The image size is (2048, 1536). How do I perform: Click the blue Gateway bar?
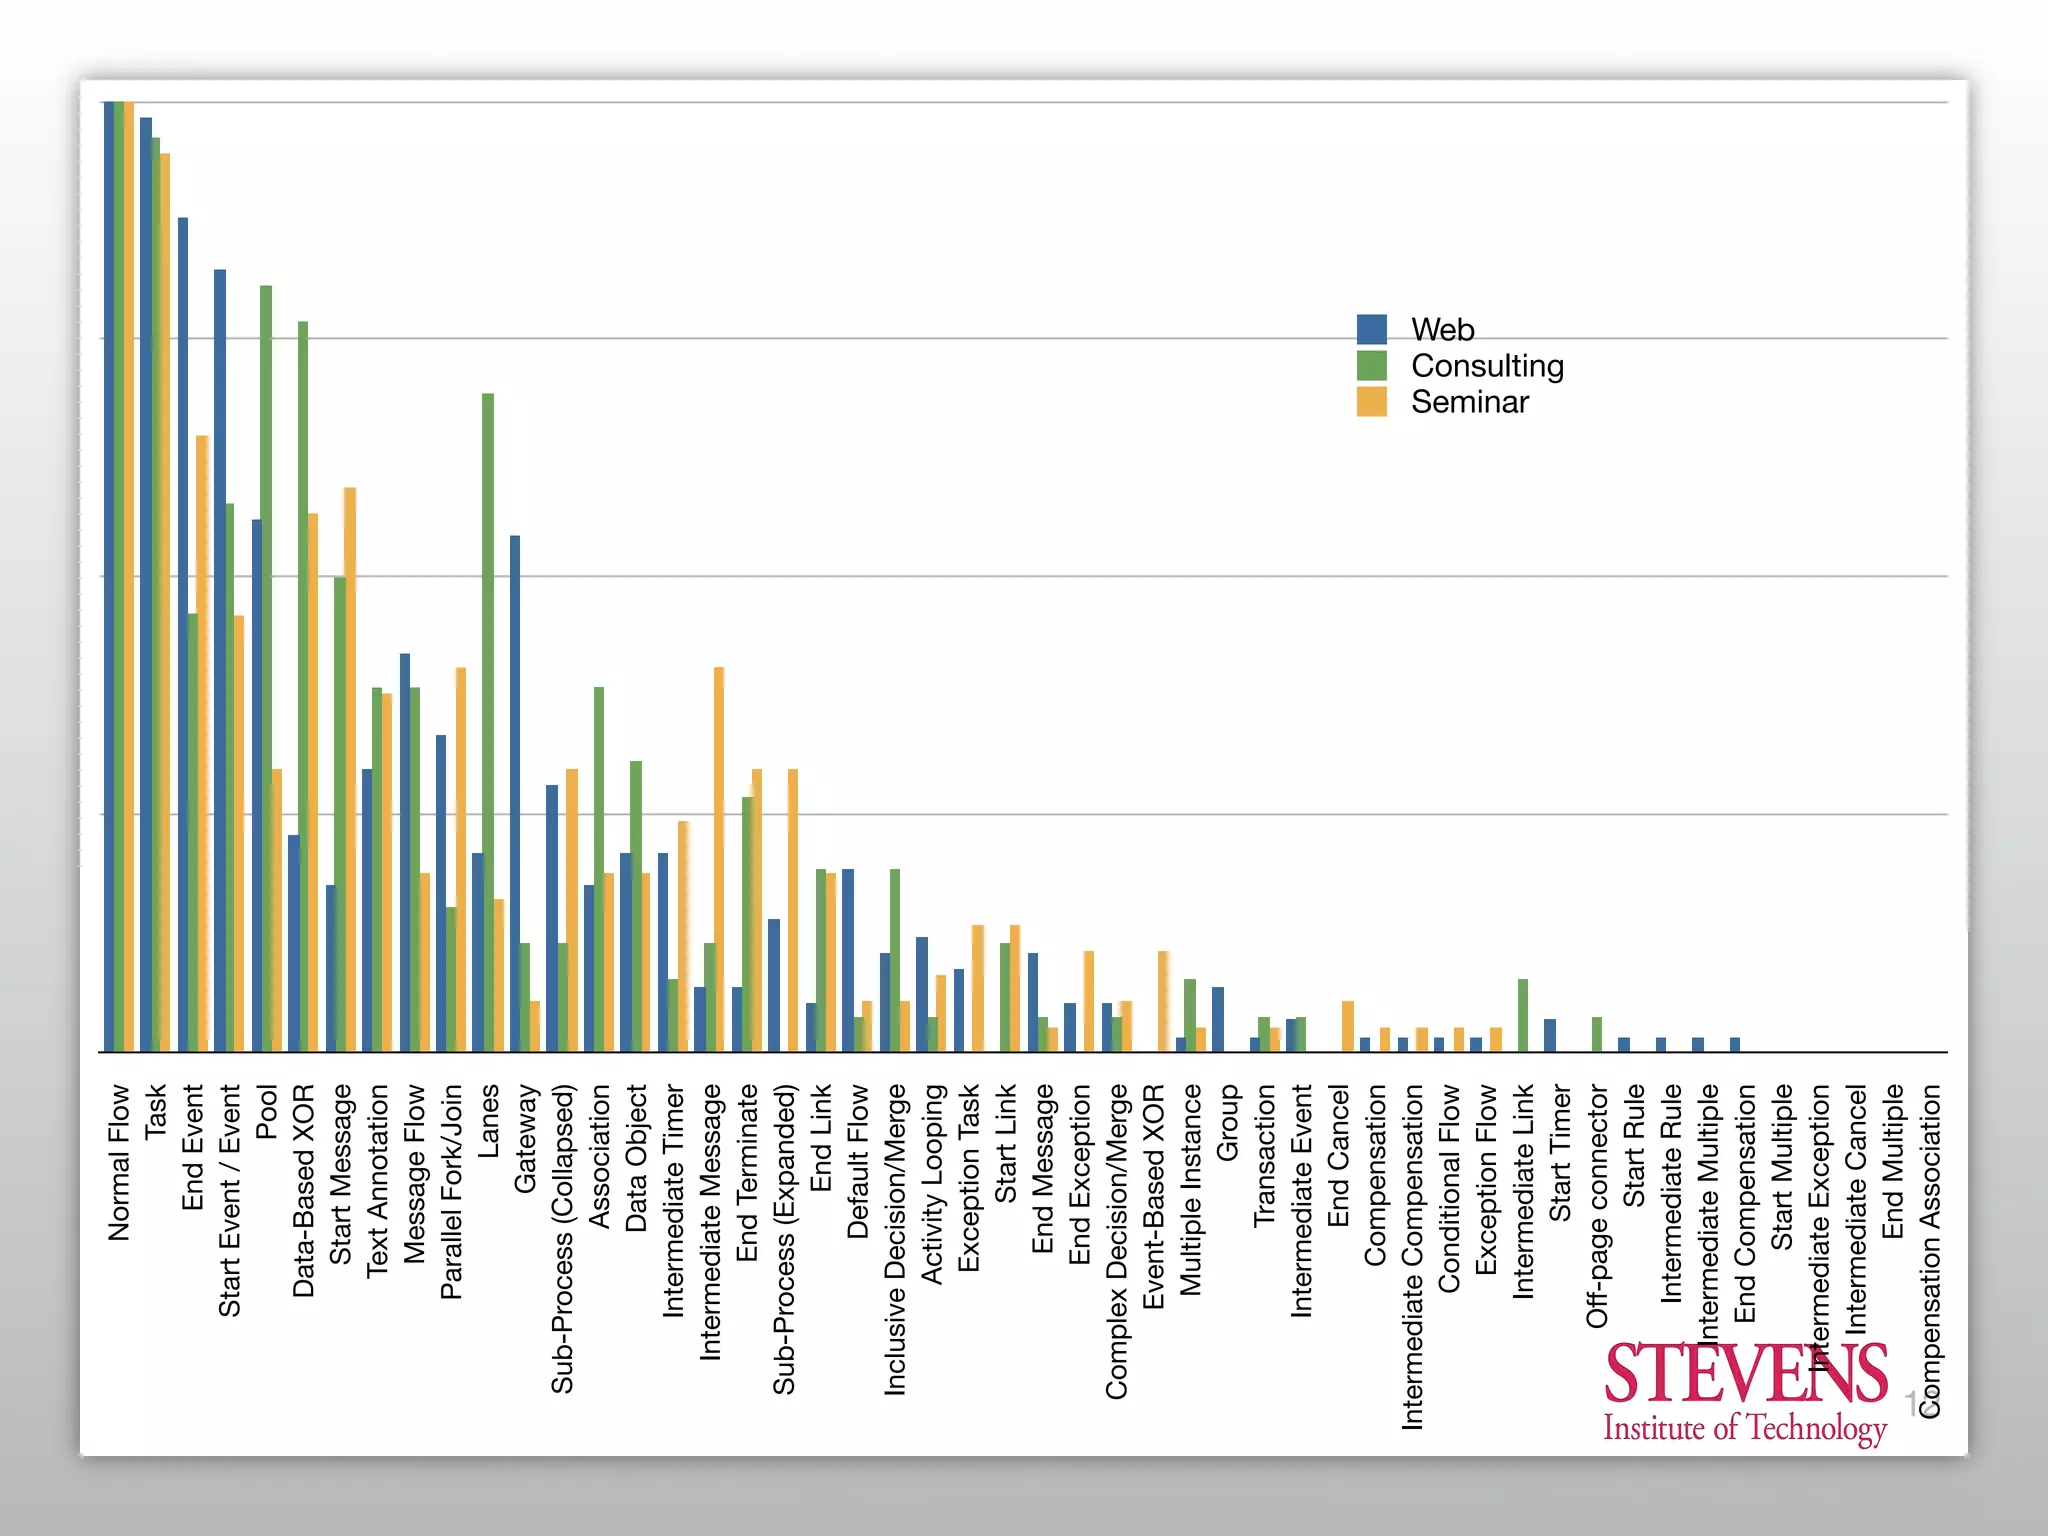[x=514, y=790]
